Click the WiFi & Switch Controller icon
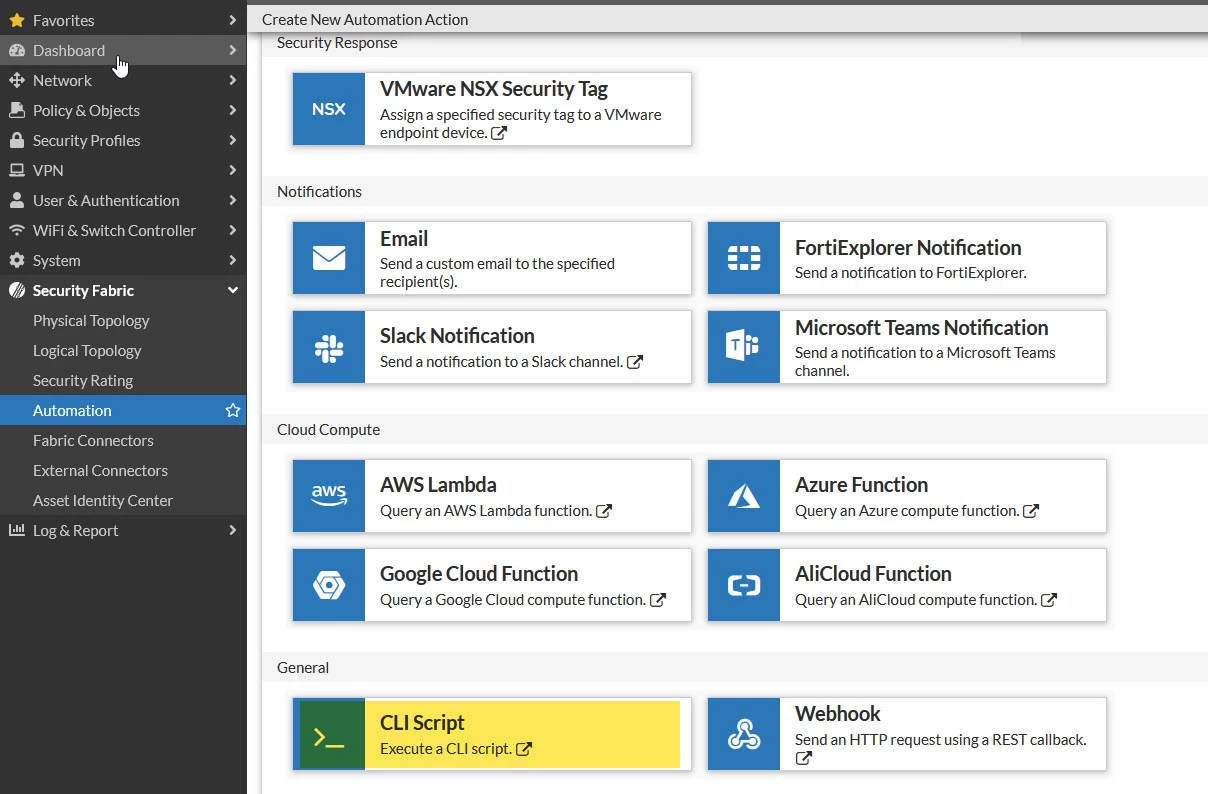Image resolution: width=1208 pixels, height=794 pixels. pyautogui.click(x=16, y=230)
